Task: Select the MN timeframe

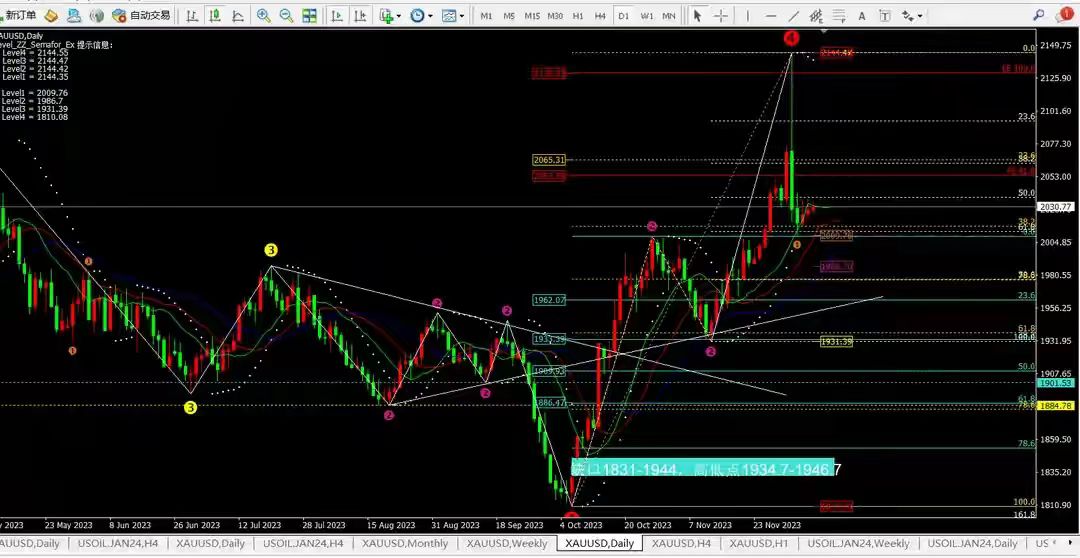Action: pos(668,16)
